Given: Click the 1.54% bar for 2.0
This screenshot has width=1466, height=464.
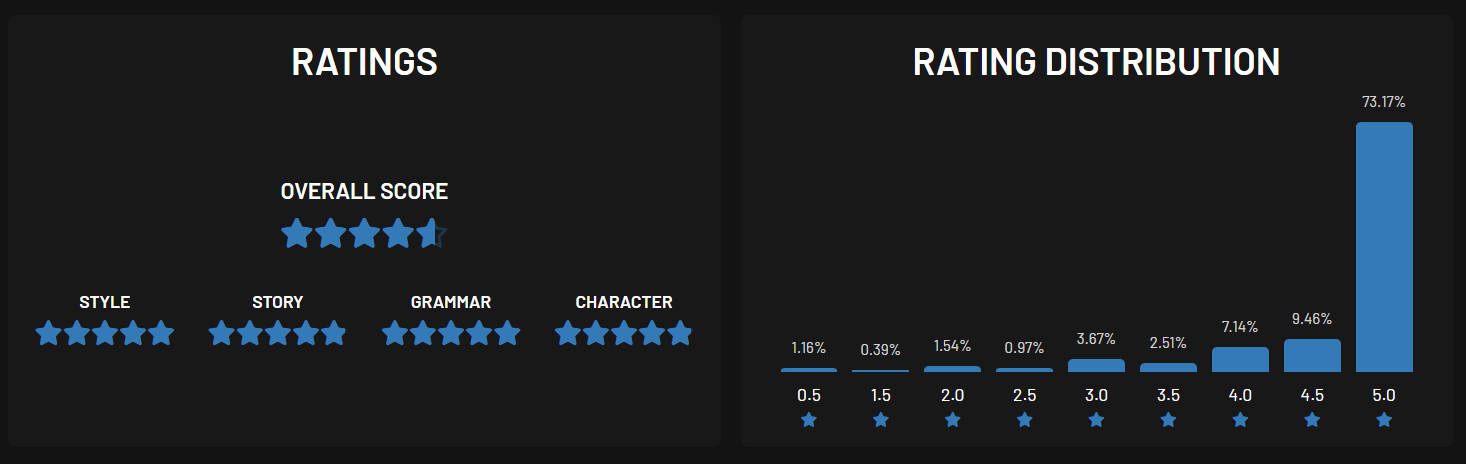Looking at the screenshot, I should [x=952, y=369].
